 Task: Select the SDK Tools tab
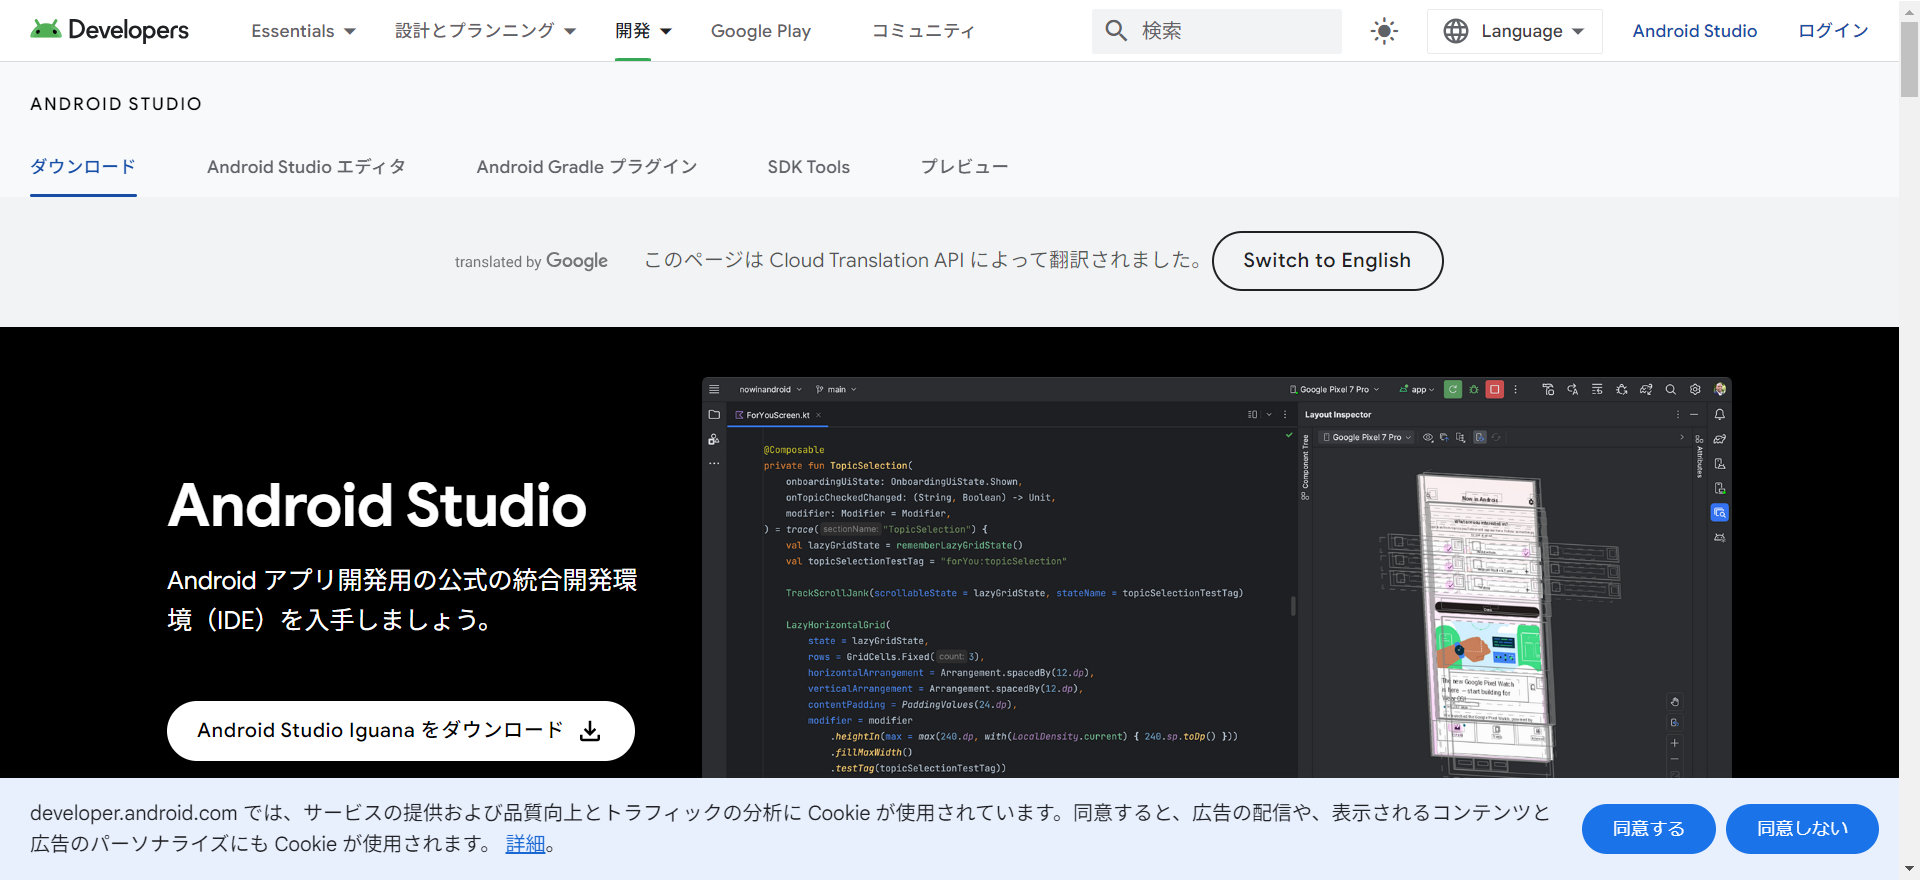tap(808, 167)
